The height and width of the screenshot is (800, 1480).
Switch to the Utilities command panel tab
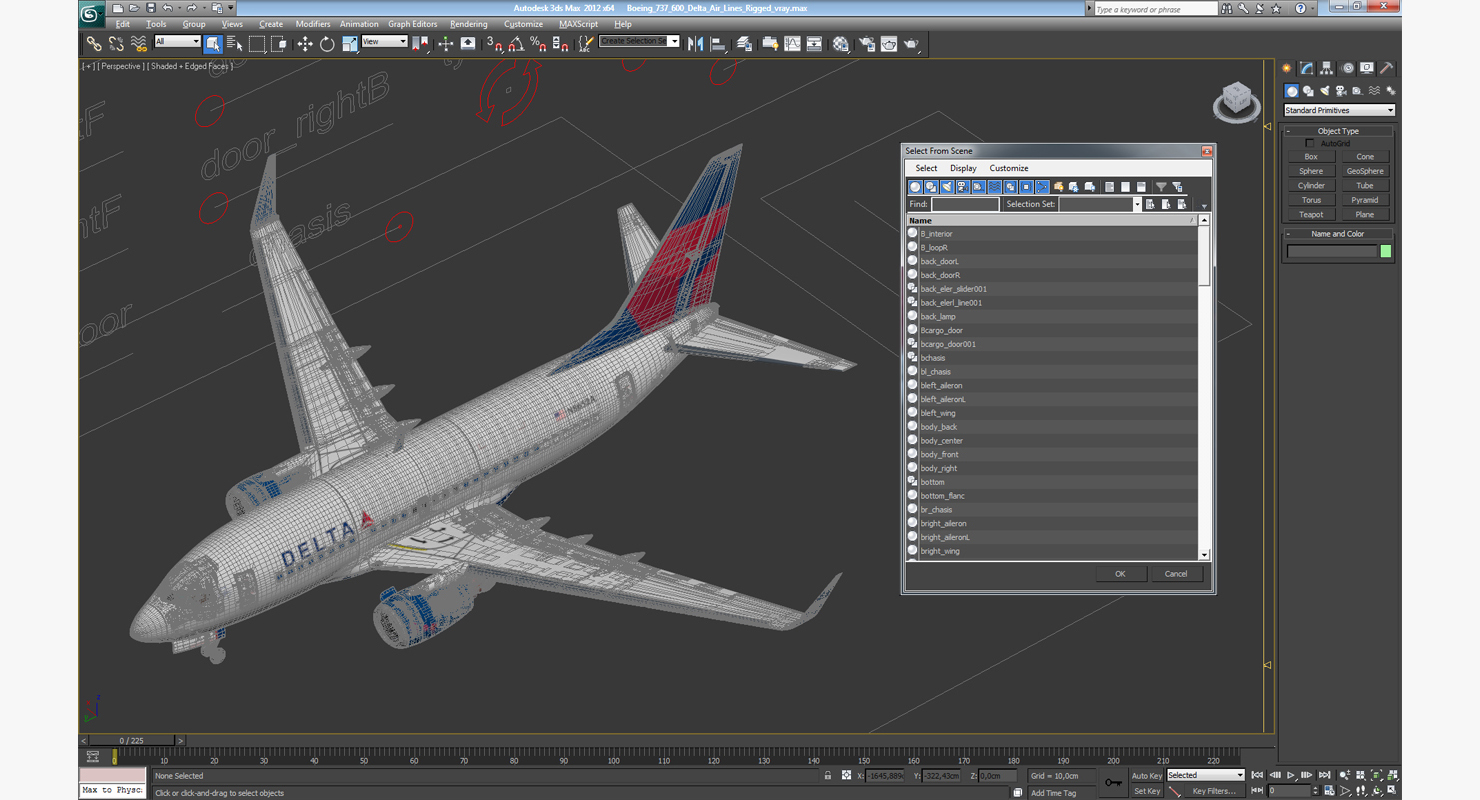point(1387,68)
